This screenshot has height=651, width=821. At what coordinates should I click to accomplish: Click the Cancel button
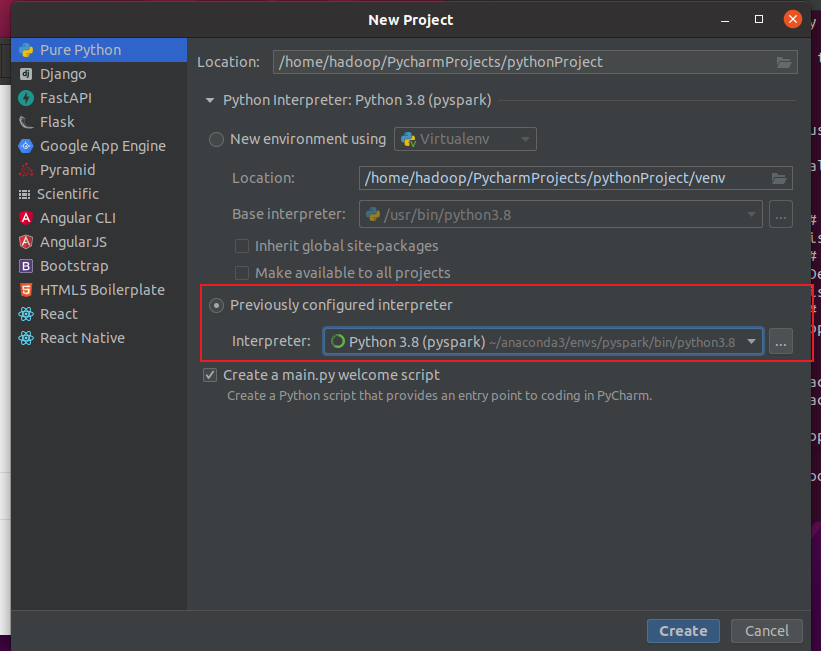pyautogui.click(x=767, y=631)
